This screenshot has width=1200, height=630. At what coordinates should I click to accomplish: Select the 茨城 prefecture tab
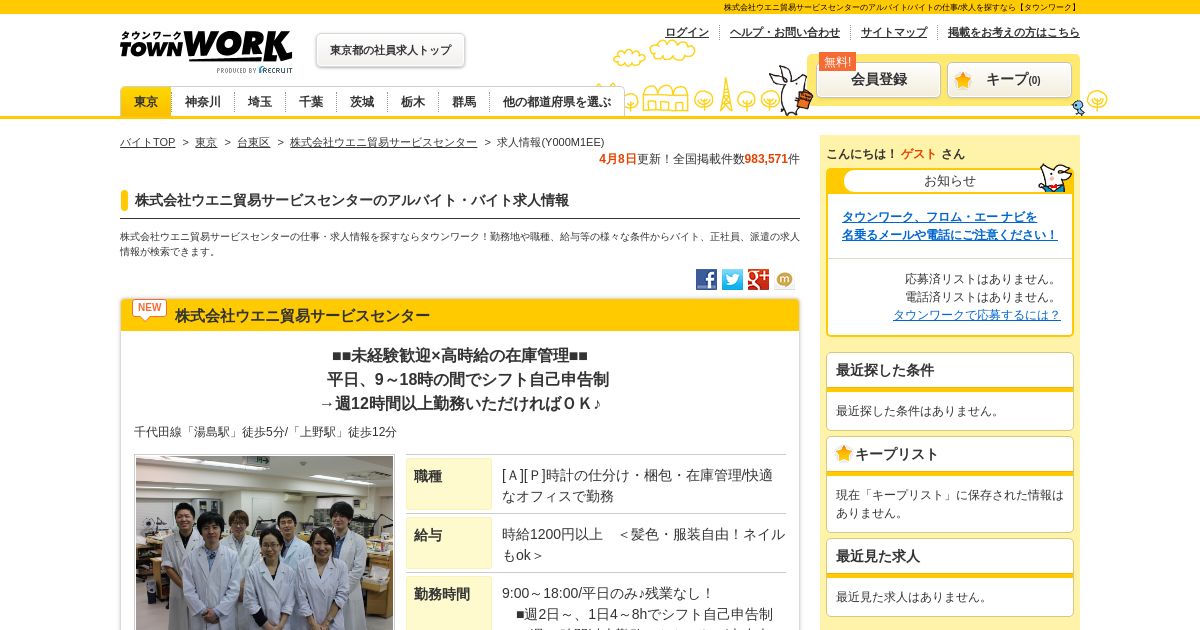coord(362,102)
